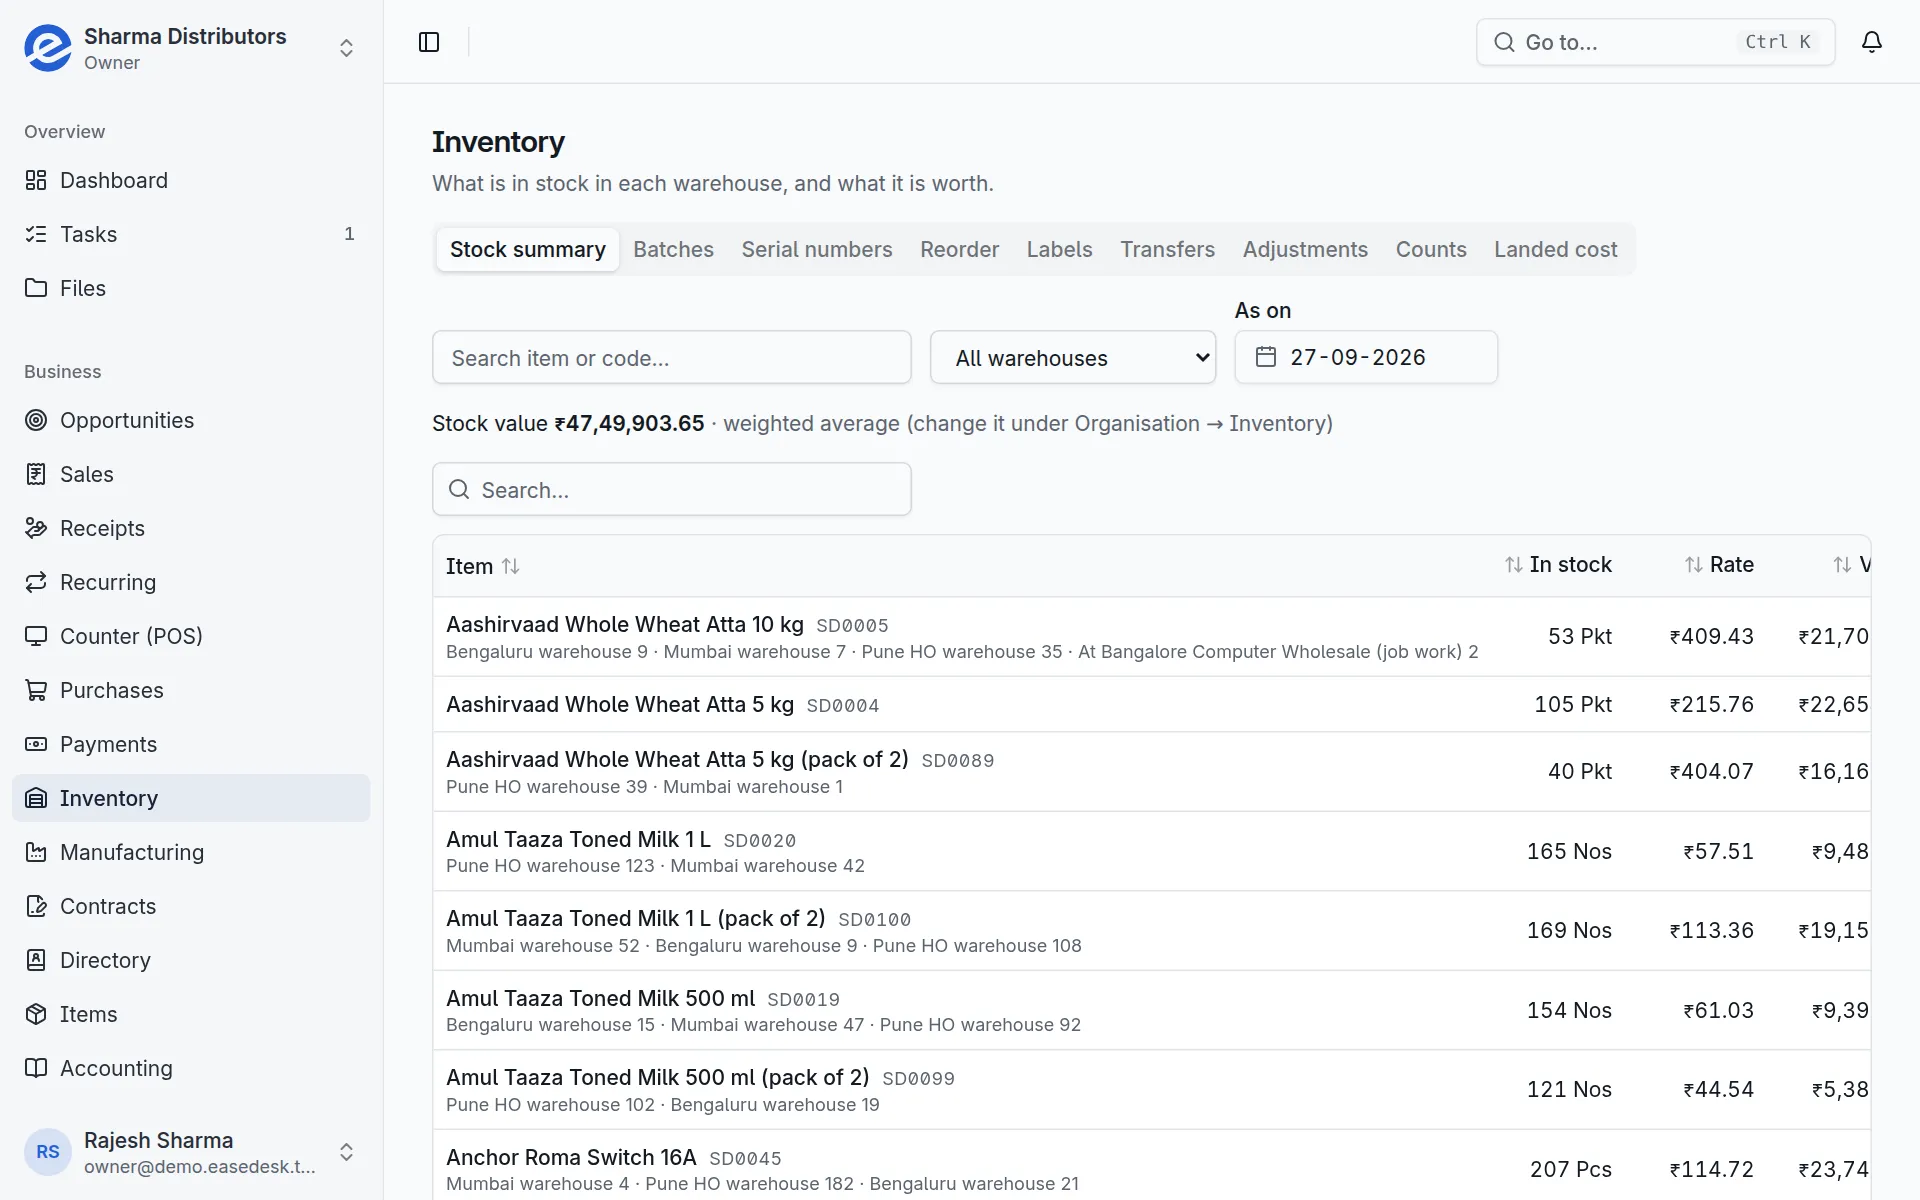Select Inventory in the sidebar
This screenshot has height=1200, width=1920.
click(191, 798)
